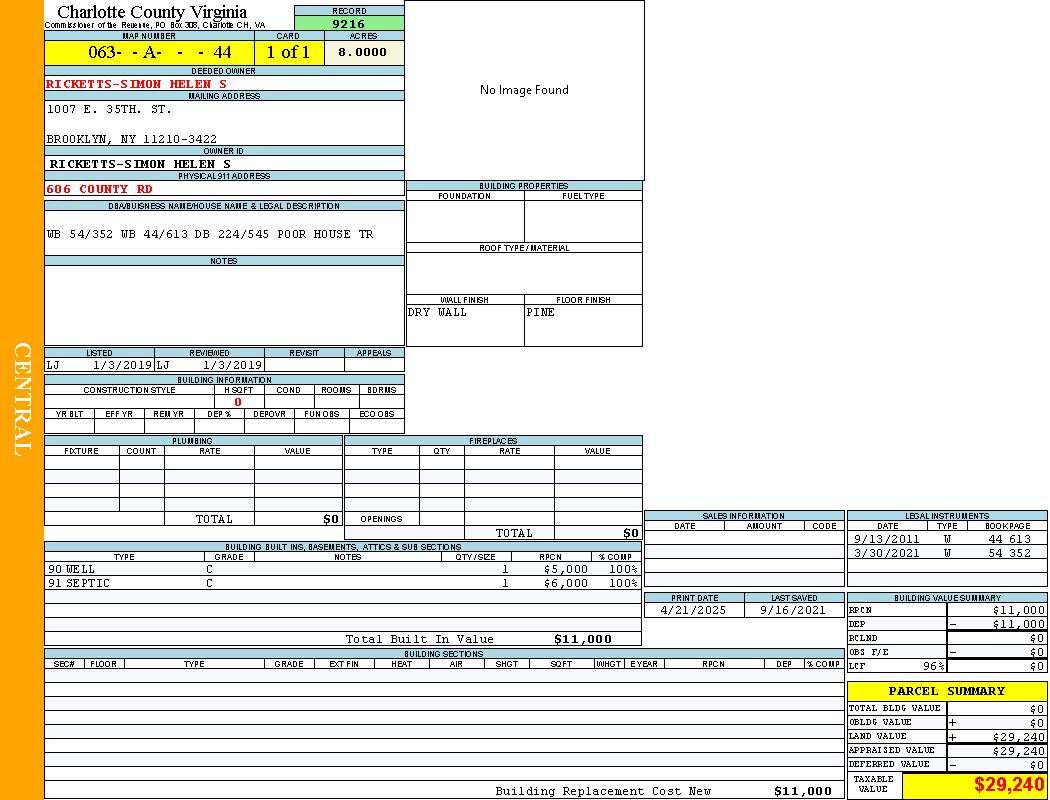Click the physical address 606 COUNTY RD
Viewport: 1050px width, 800px height.
[100, 189]
